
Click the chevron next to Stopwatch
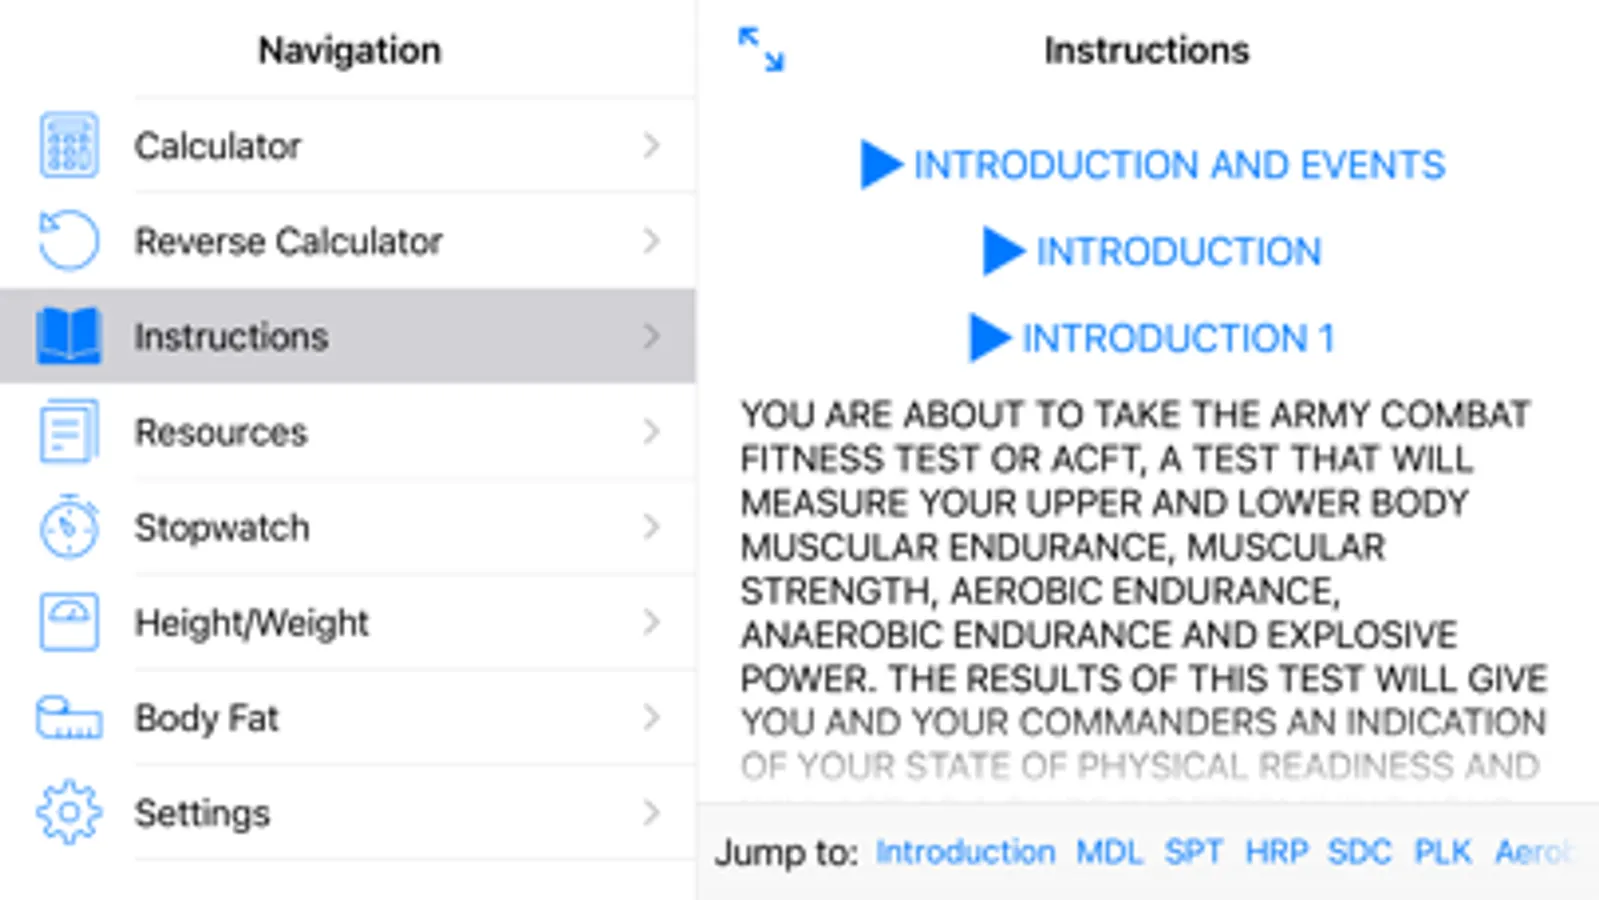coord(651,527)
